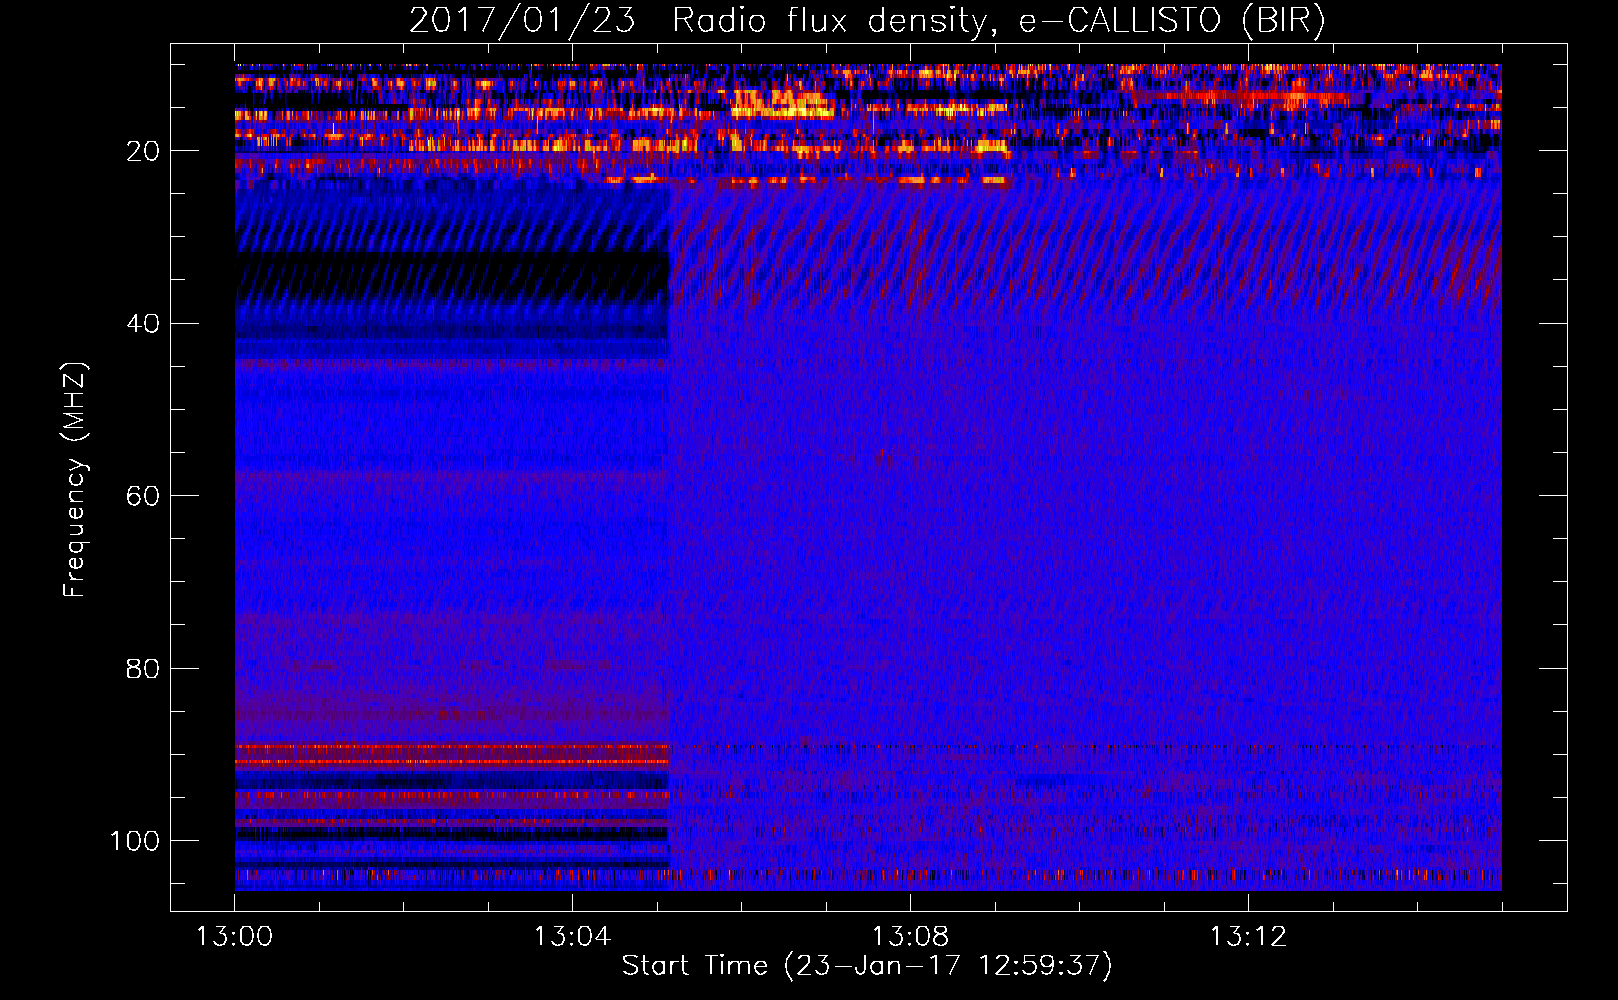
Task: Click frequency tick label 20
Action: tap(143, 151)
